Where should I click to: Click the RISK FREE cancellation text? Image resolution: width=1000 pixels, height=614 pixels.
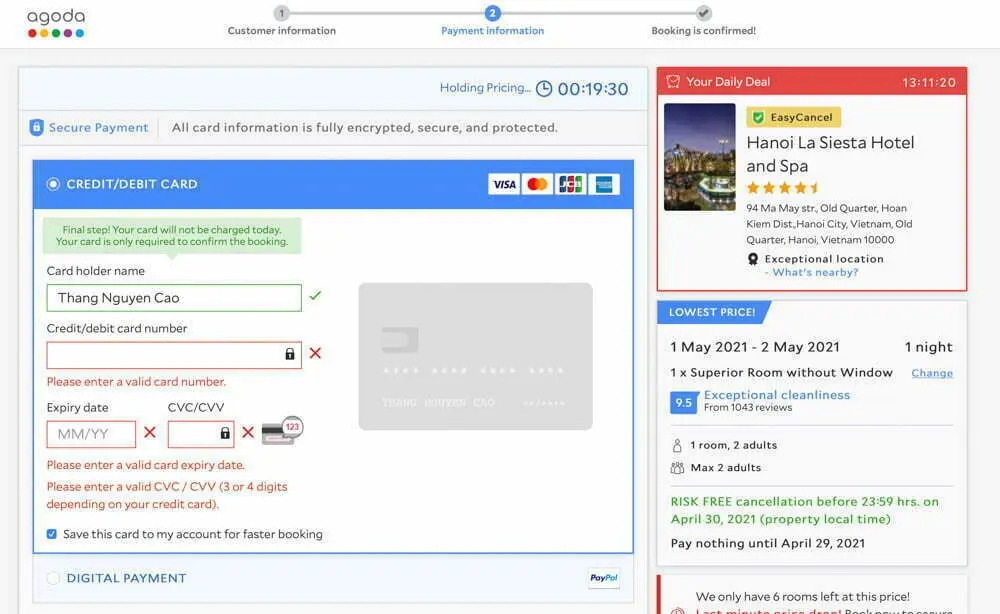pos(804,510)
